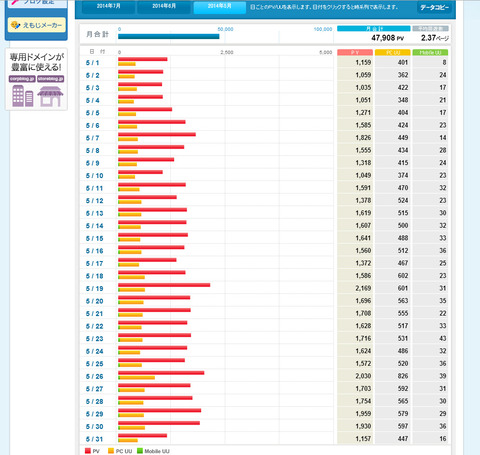Open date link 5 / 25
The image size is (480, 455).
click(x=94, y=364)
